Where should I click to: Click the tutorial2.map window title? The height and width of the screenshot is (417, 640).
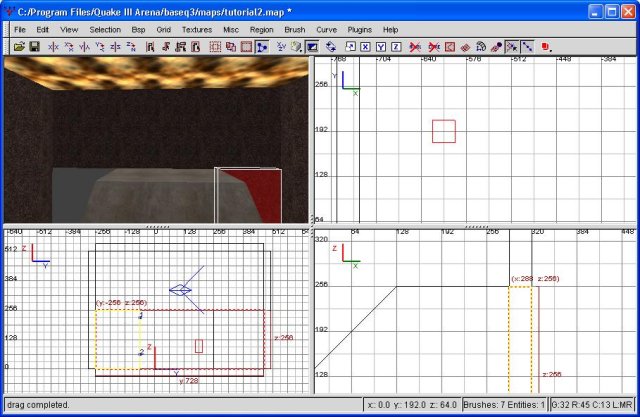[154, 12]
